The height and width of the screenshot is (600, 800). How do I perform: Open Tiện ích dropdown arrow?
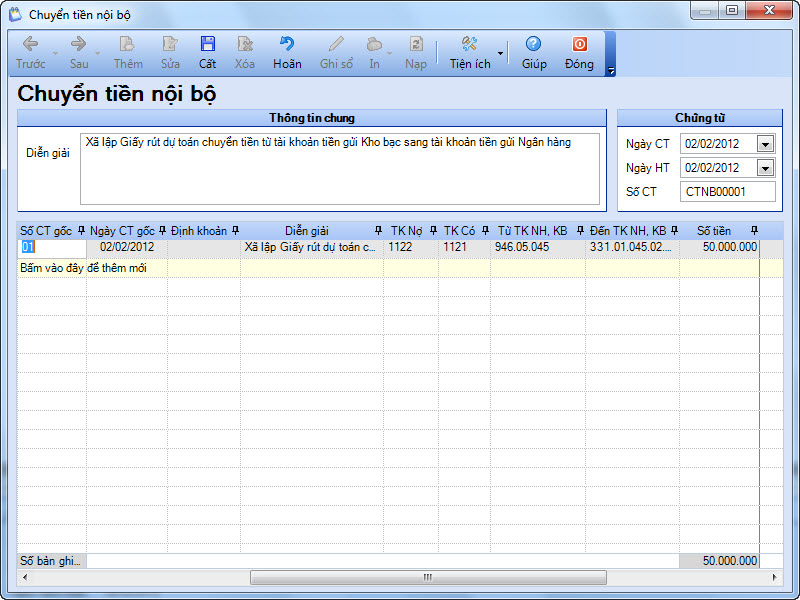coord(500,53)
